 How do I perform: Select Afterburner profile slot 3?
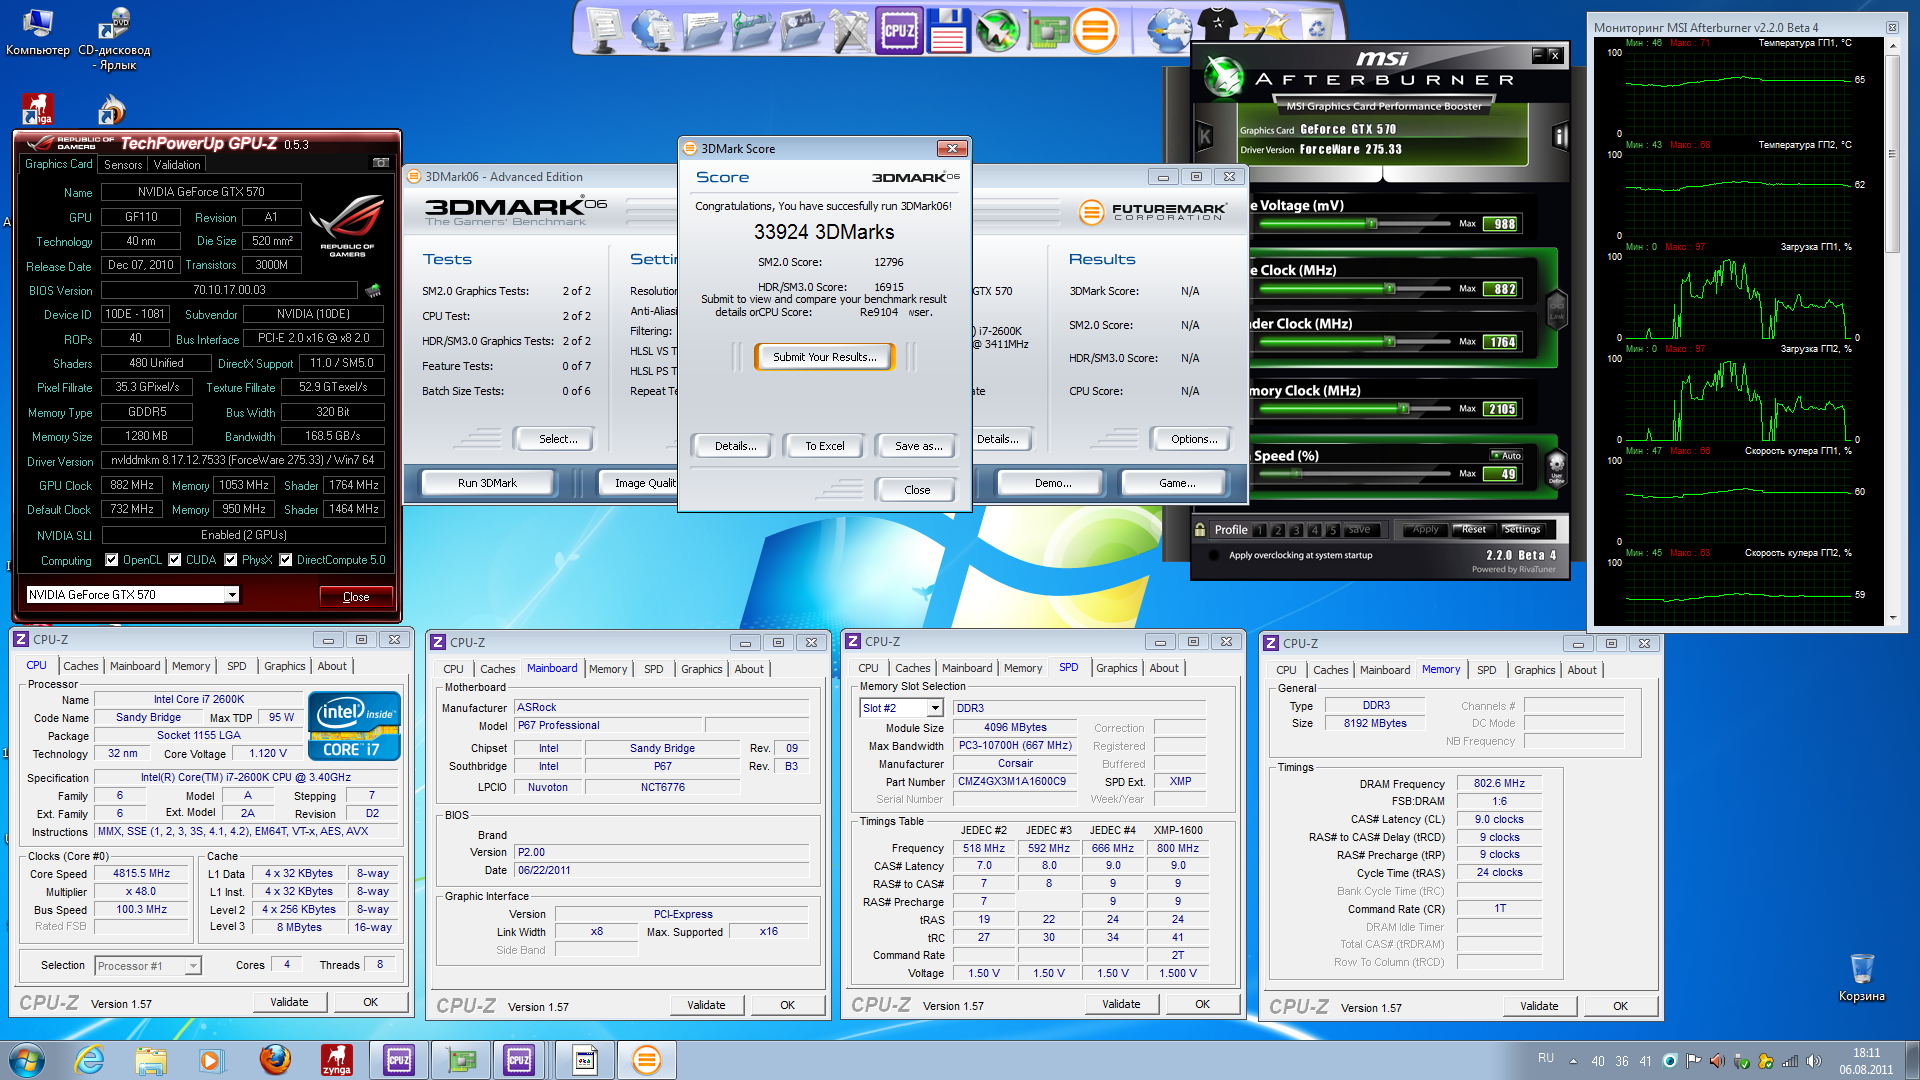coord(1297,530)
